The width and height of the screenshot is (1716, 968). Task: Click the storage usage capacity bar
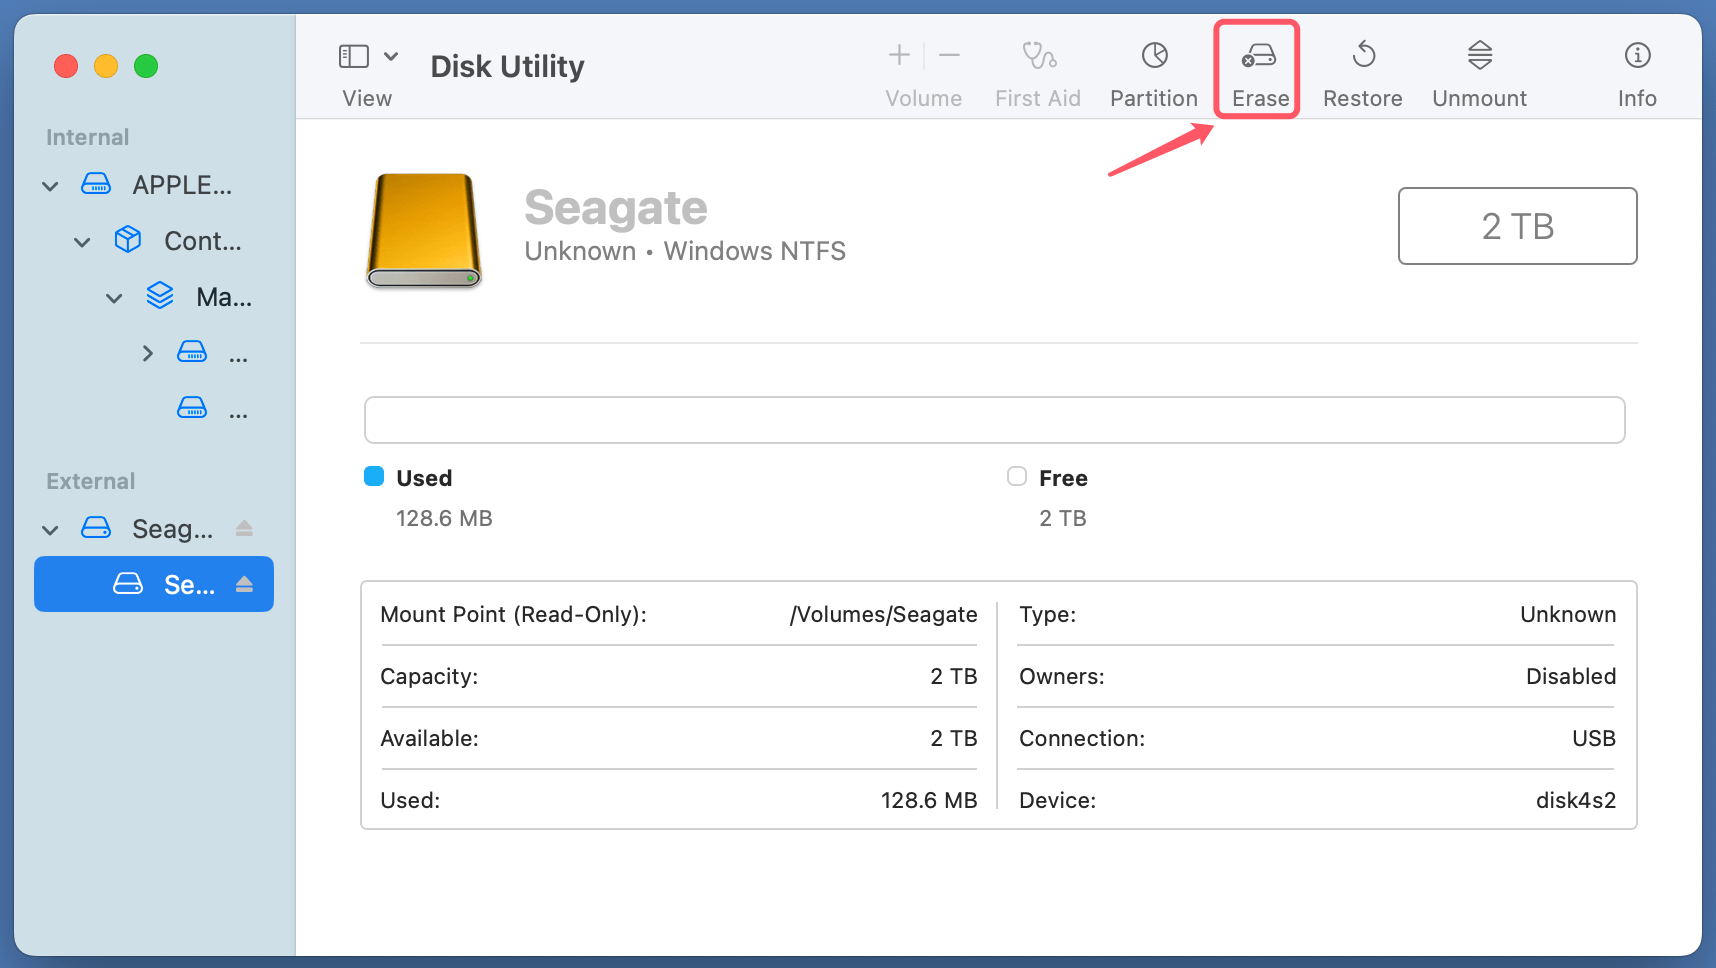coord(994,420)
